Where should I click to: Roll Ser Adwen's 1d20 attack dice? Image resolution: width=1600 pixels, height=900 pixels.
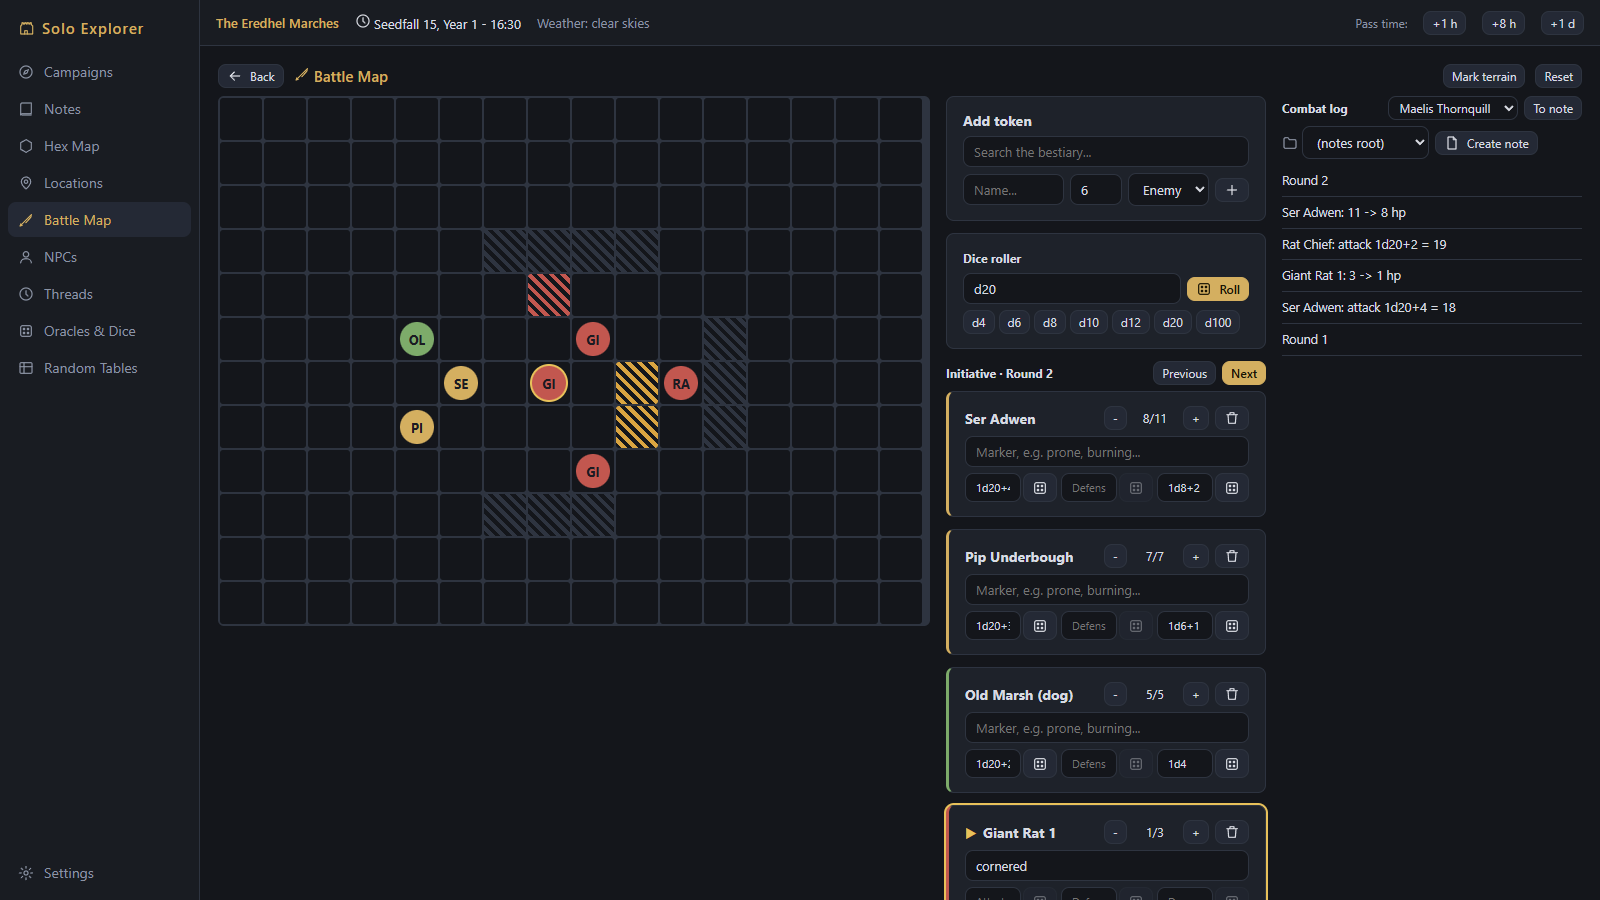click(x=1040, y=488)
